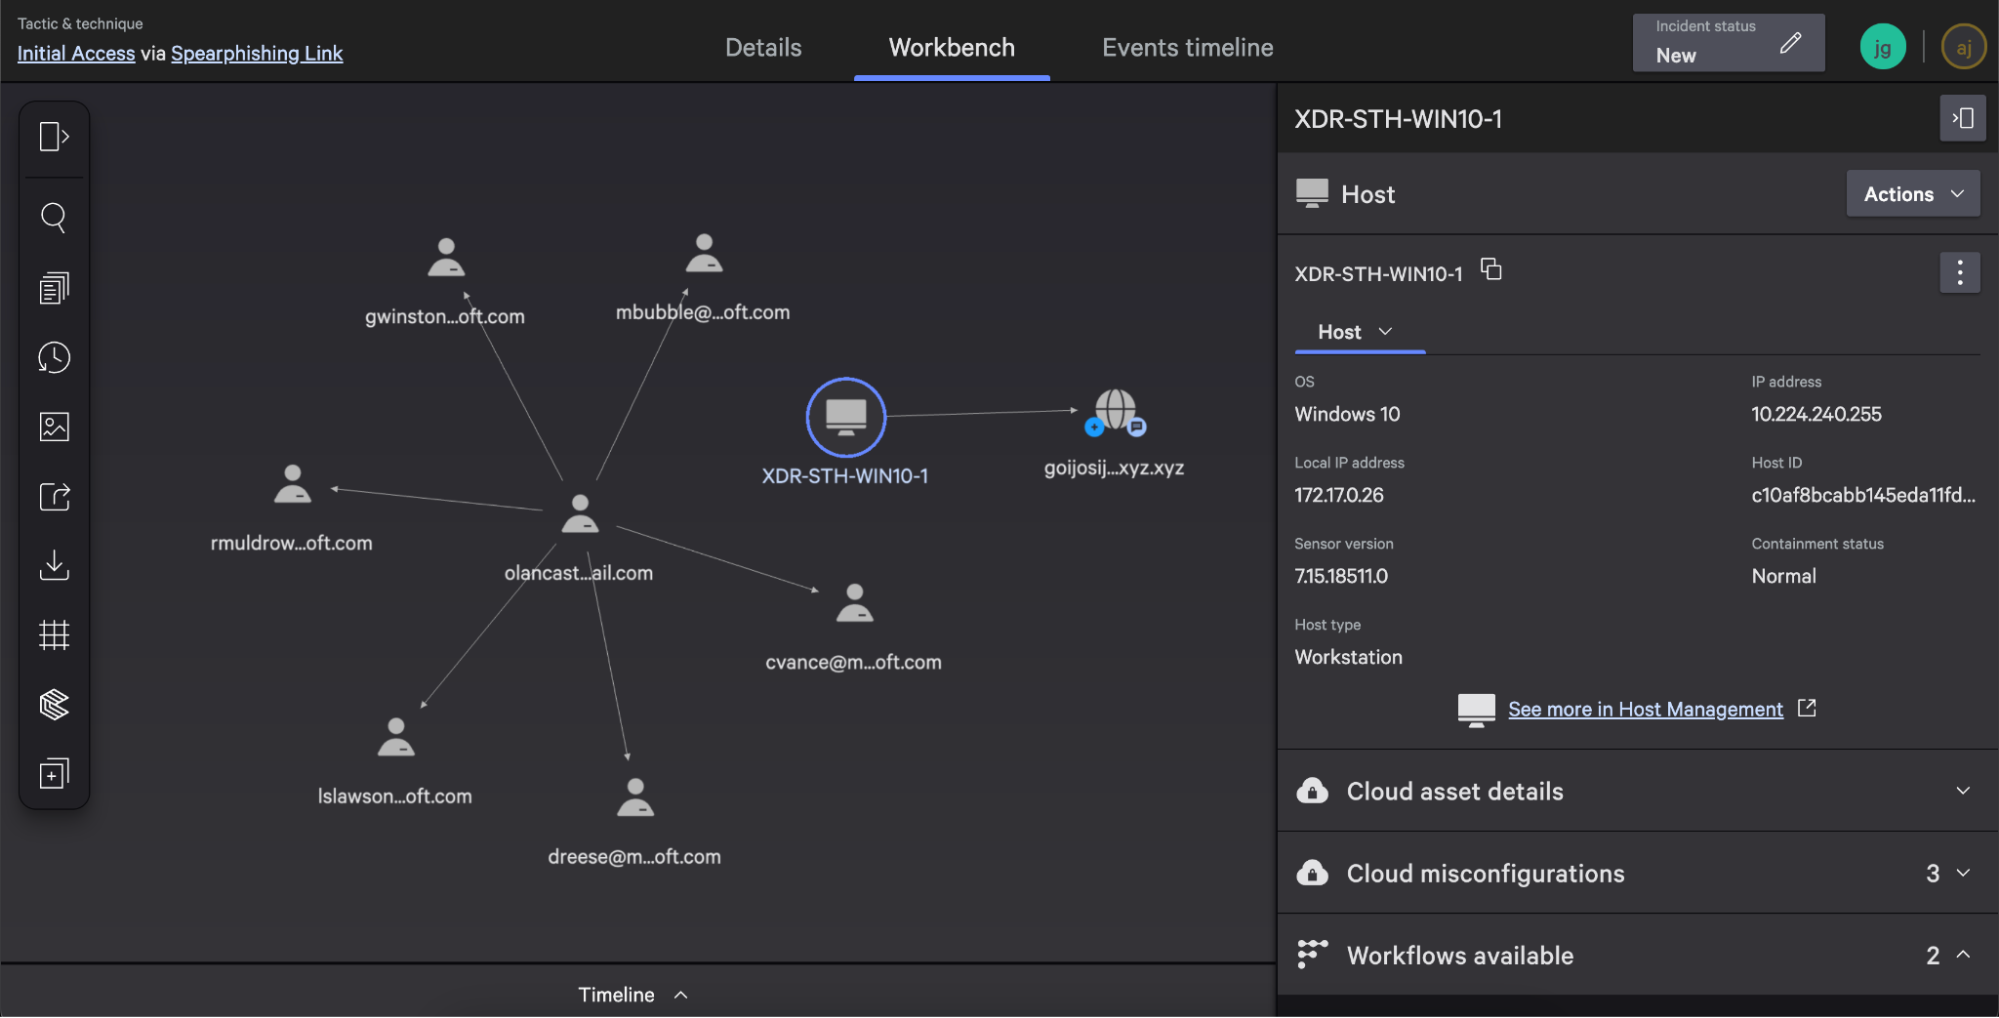Click the Host ID c10af8bcabb145eda11fd value
Image resolution: width=1999 pixels, height=1018 pixels.
tap(1863, 495)
